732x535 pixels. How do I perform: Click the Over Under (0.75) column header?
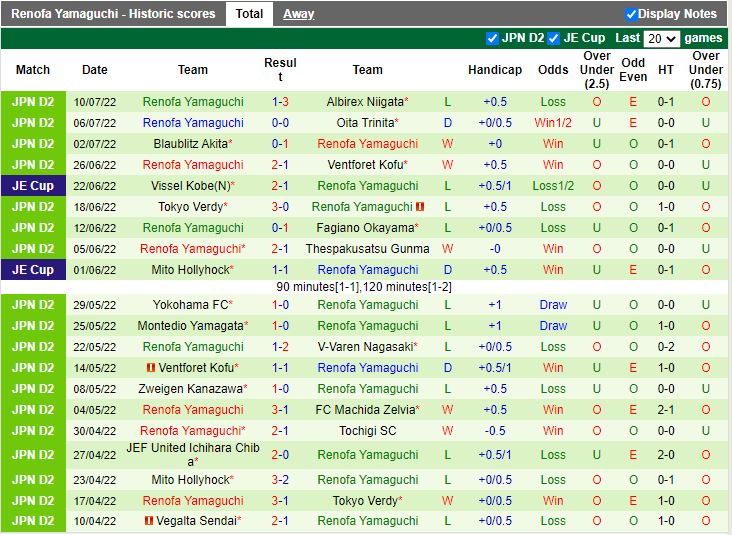[705, 70]
